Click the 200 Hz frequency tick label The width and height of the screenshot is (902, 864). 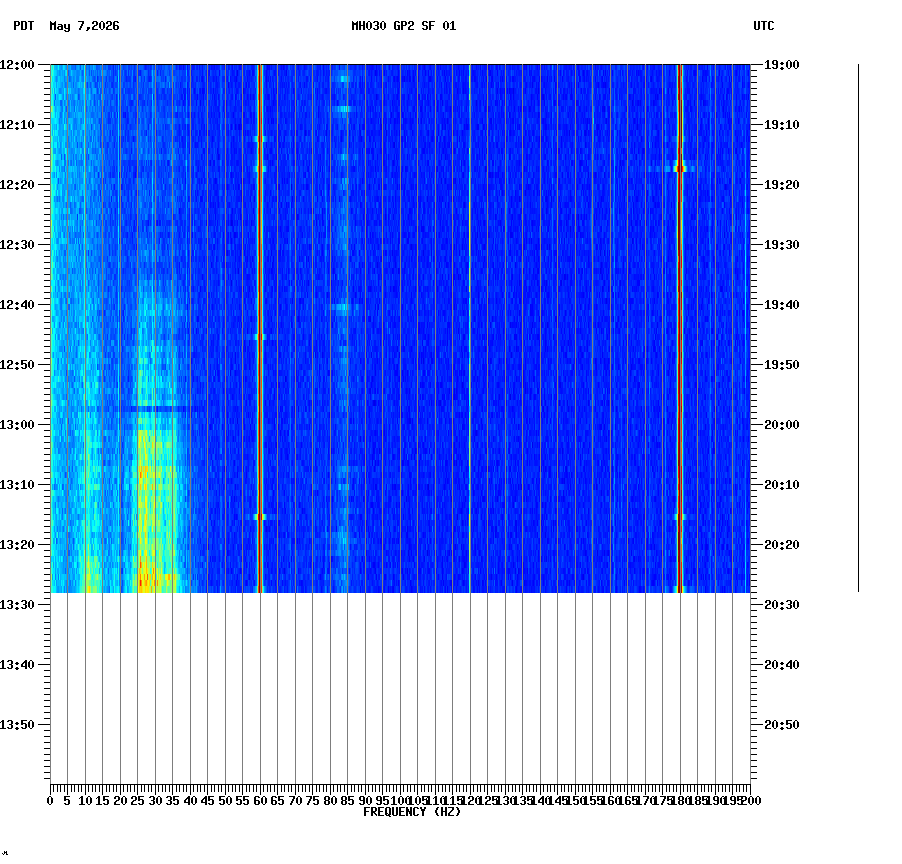751,801
